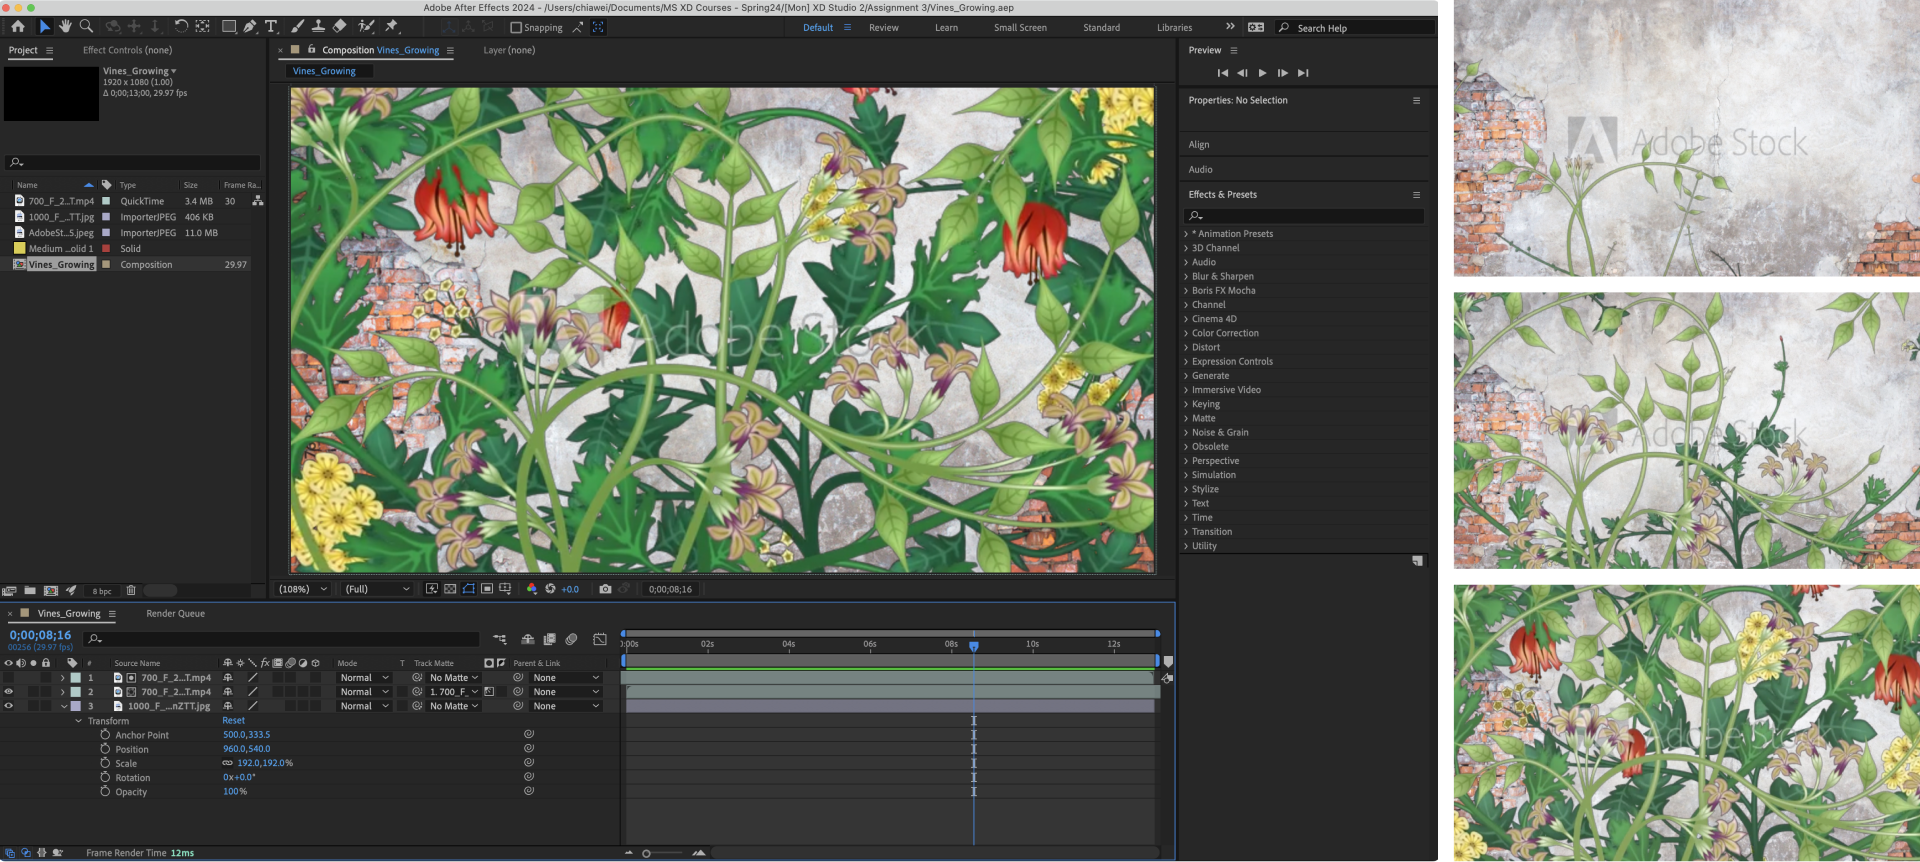Select the Horizontal Type tool
The image size is (1920, 862).
point(271,27)
